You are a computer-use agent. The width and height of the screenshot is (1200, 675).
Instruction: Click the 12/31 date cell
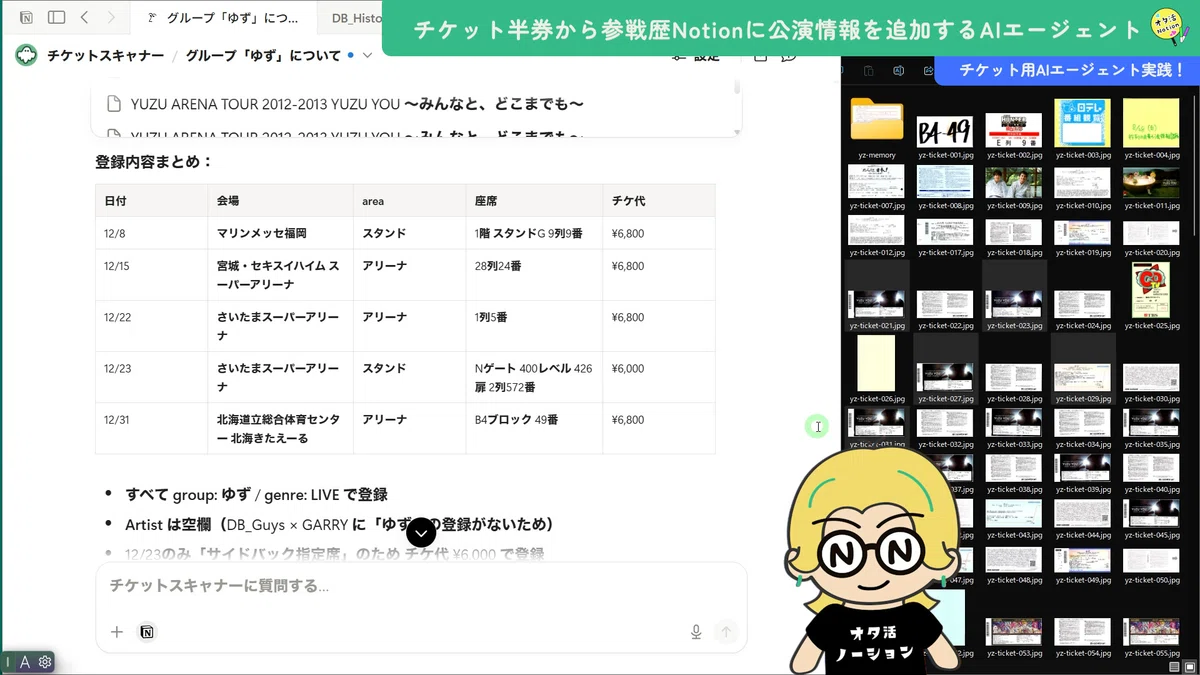(x=152, y=428)
